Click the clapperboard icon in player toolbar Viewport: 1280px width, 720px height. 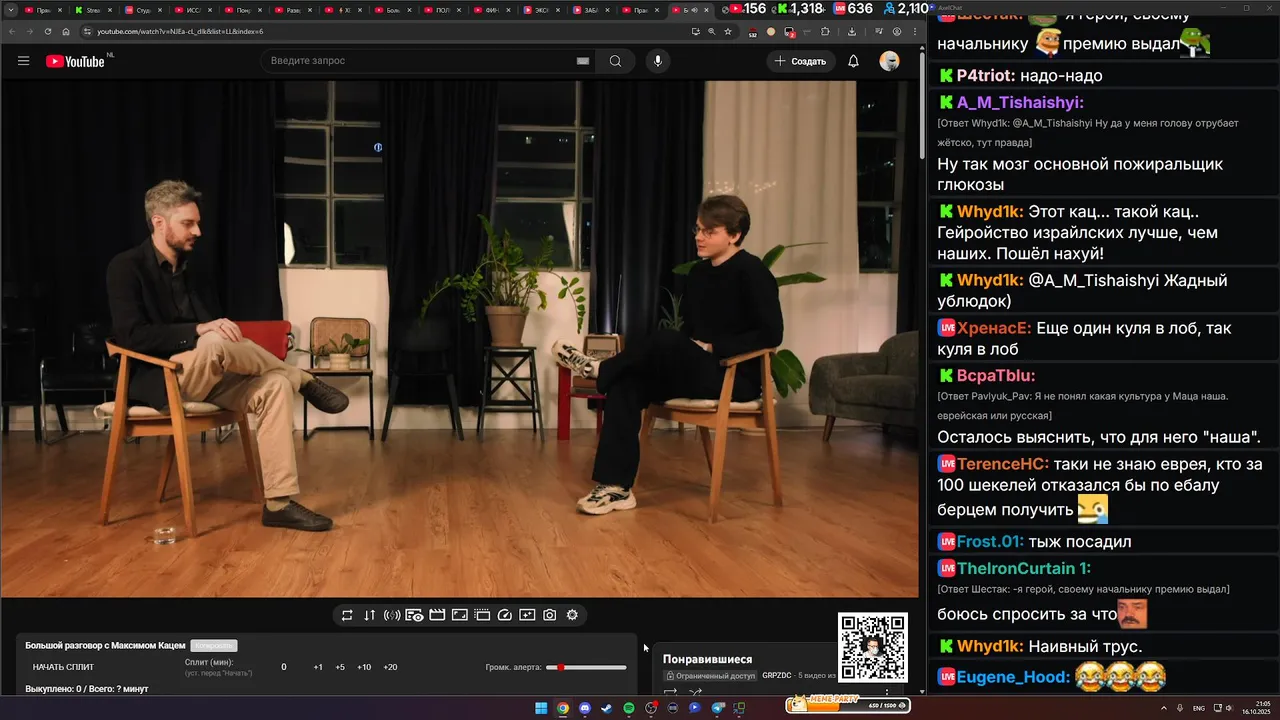pyautogui.click(x=437, y=615)
